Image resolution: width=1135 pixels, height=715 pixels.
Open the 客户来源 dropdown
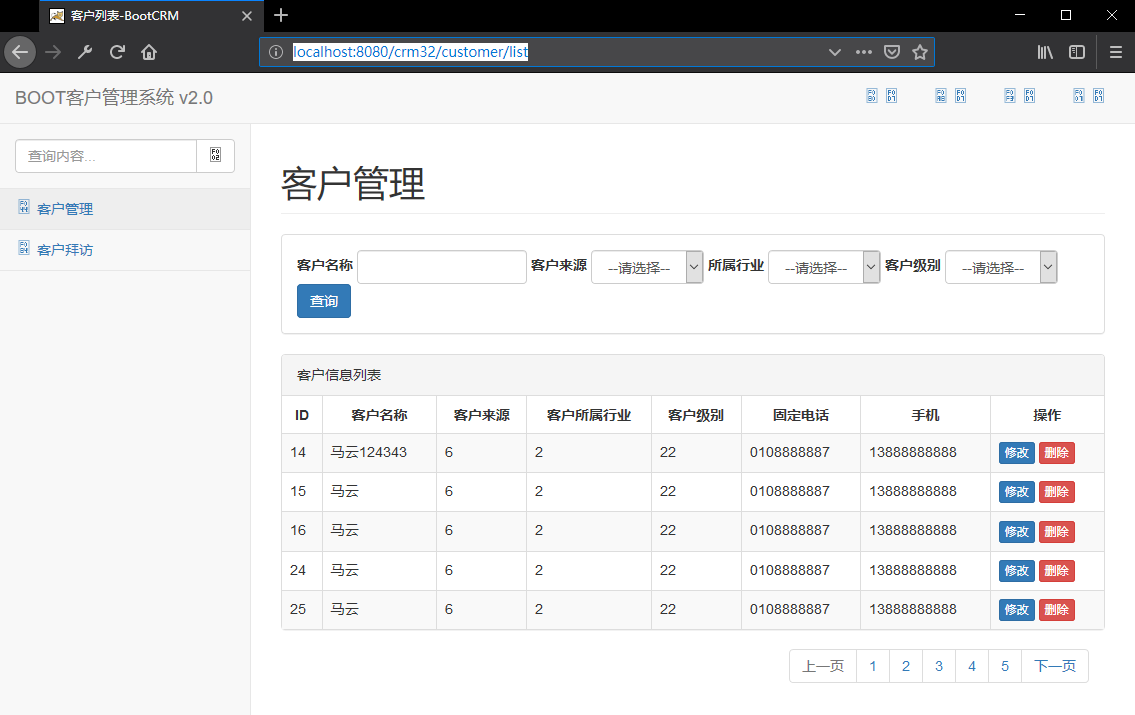pos(647,267)
